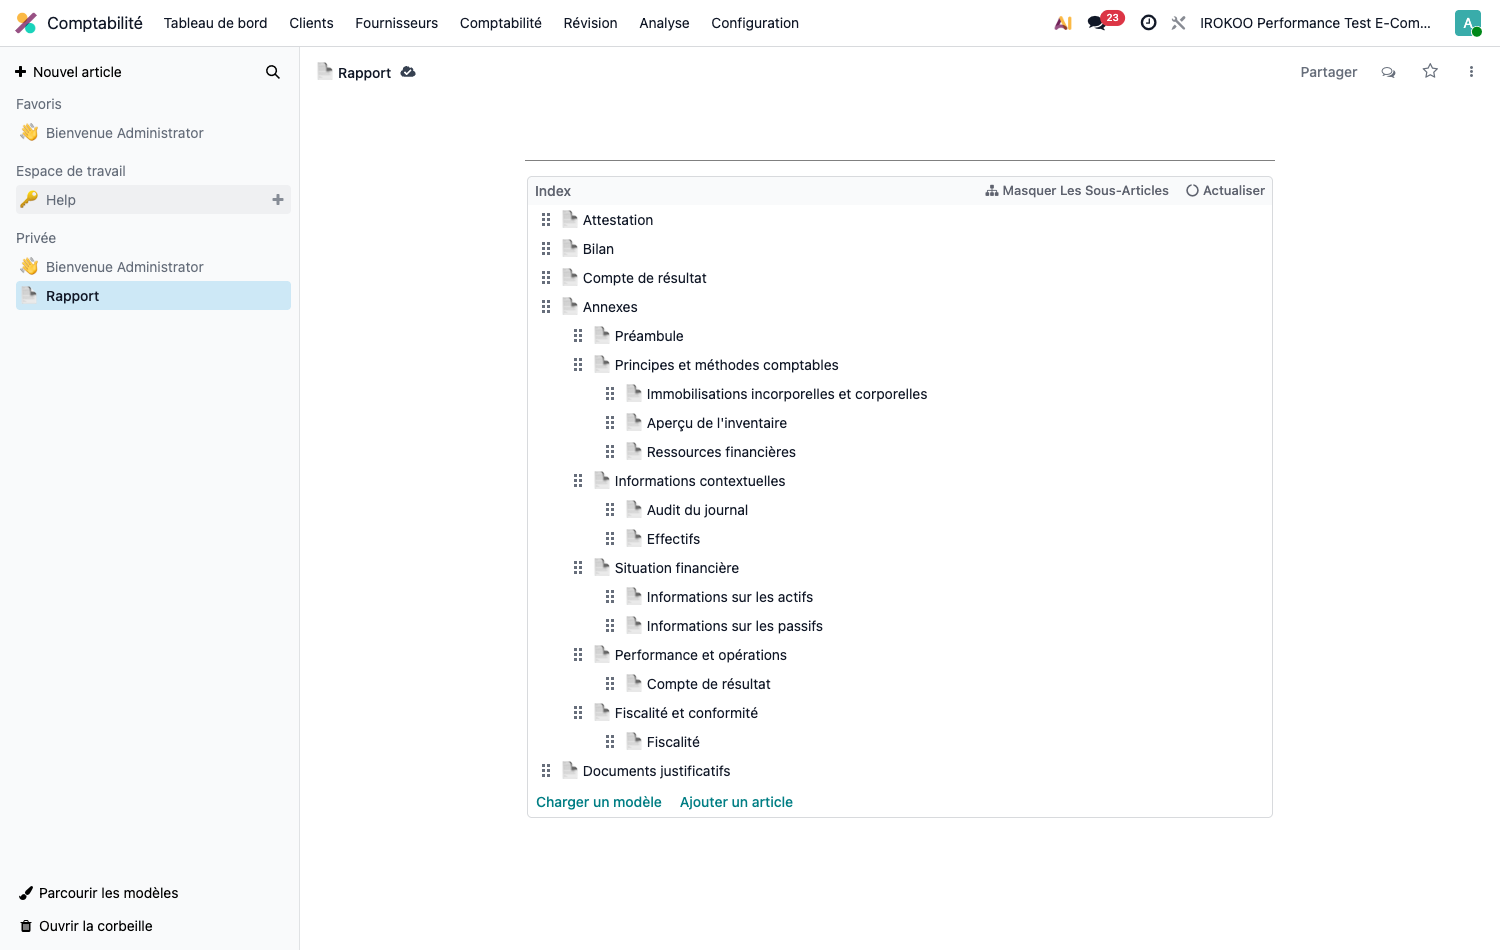The height and width of the screenshot is (950, 1500).
Task: Open the article options kebab menu
Action: click(x=1471, y=72)
